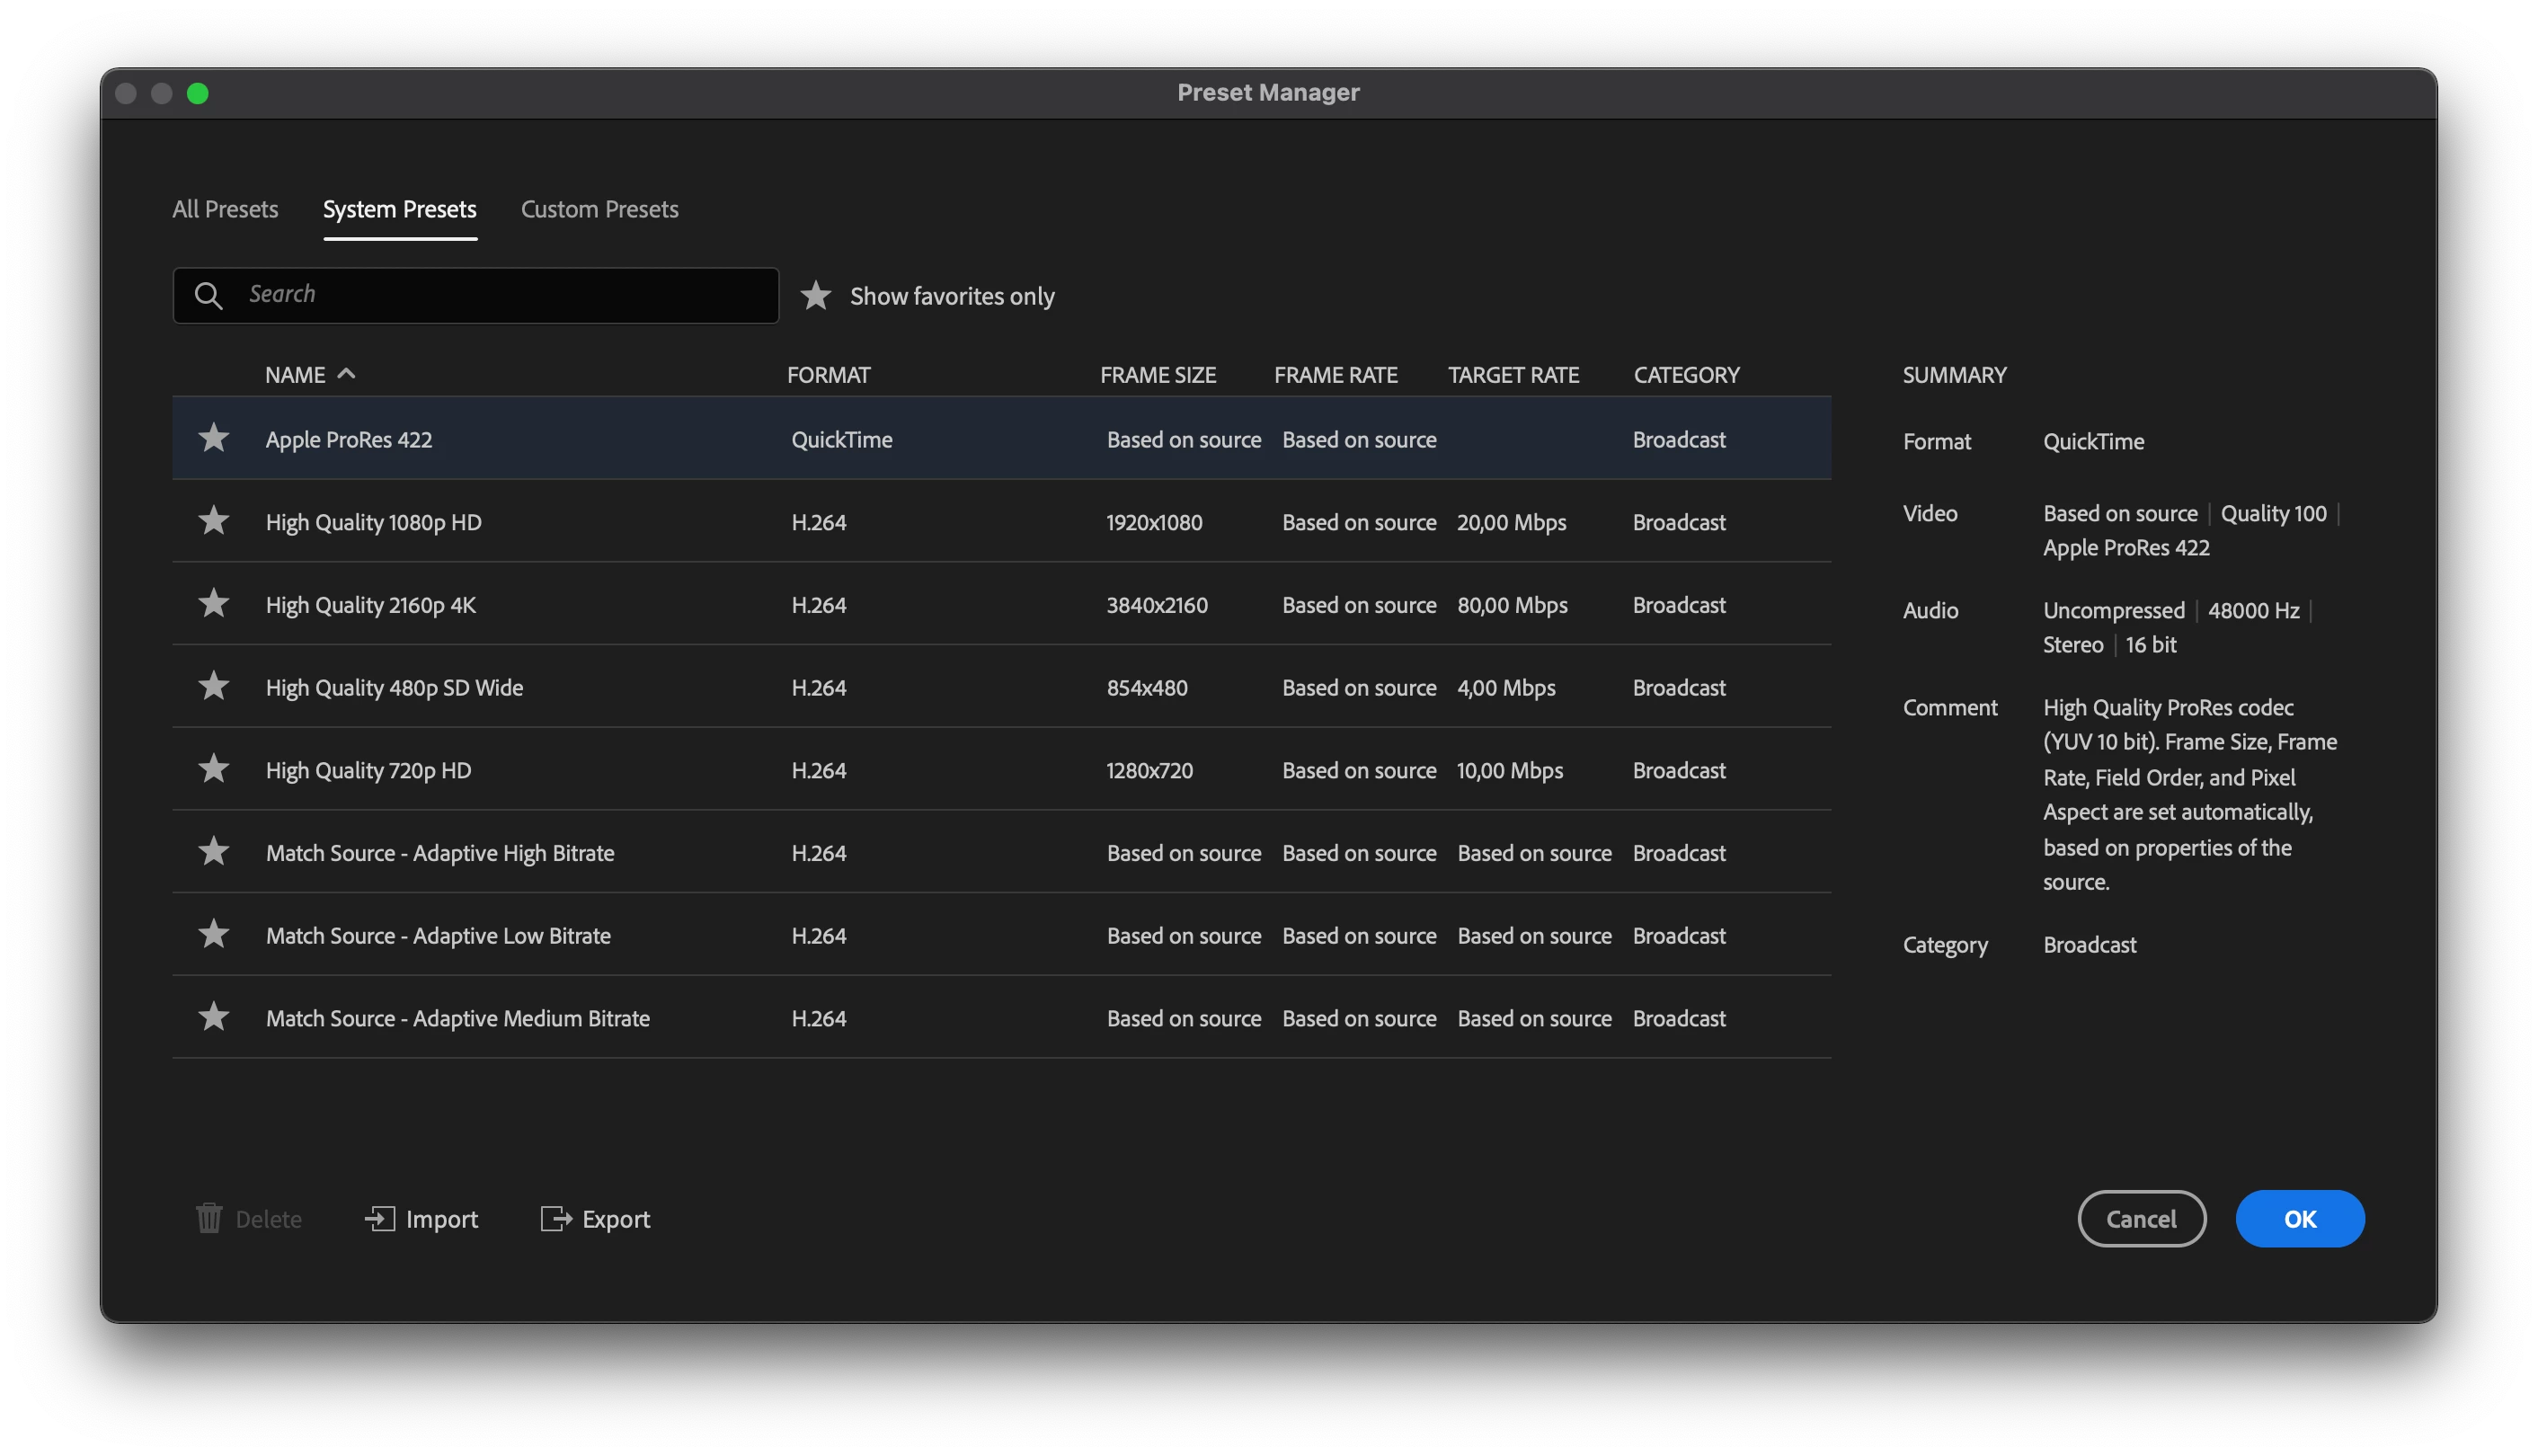Screen dimensions: 2538x1456
Task: Favorite High Quality 480p SD Wide preset
Action: pyautogui.click(x=213, y=687)
